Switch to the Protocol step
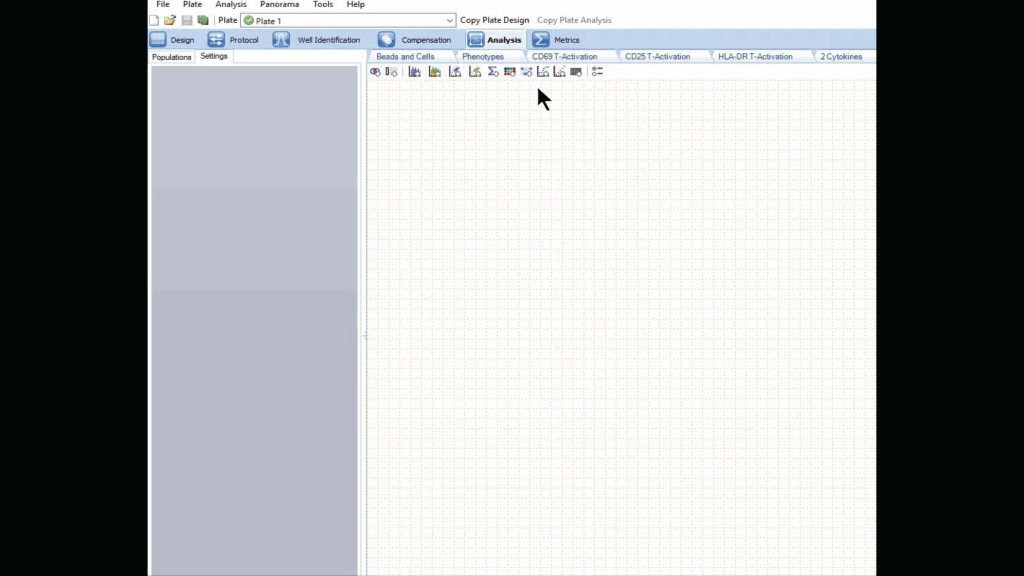 233,40
